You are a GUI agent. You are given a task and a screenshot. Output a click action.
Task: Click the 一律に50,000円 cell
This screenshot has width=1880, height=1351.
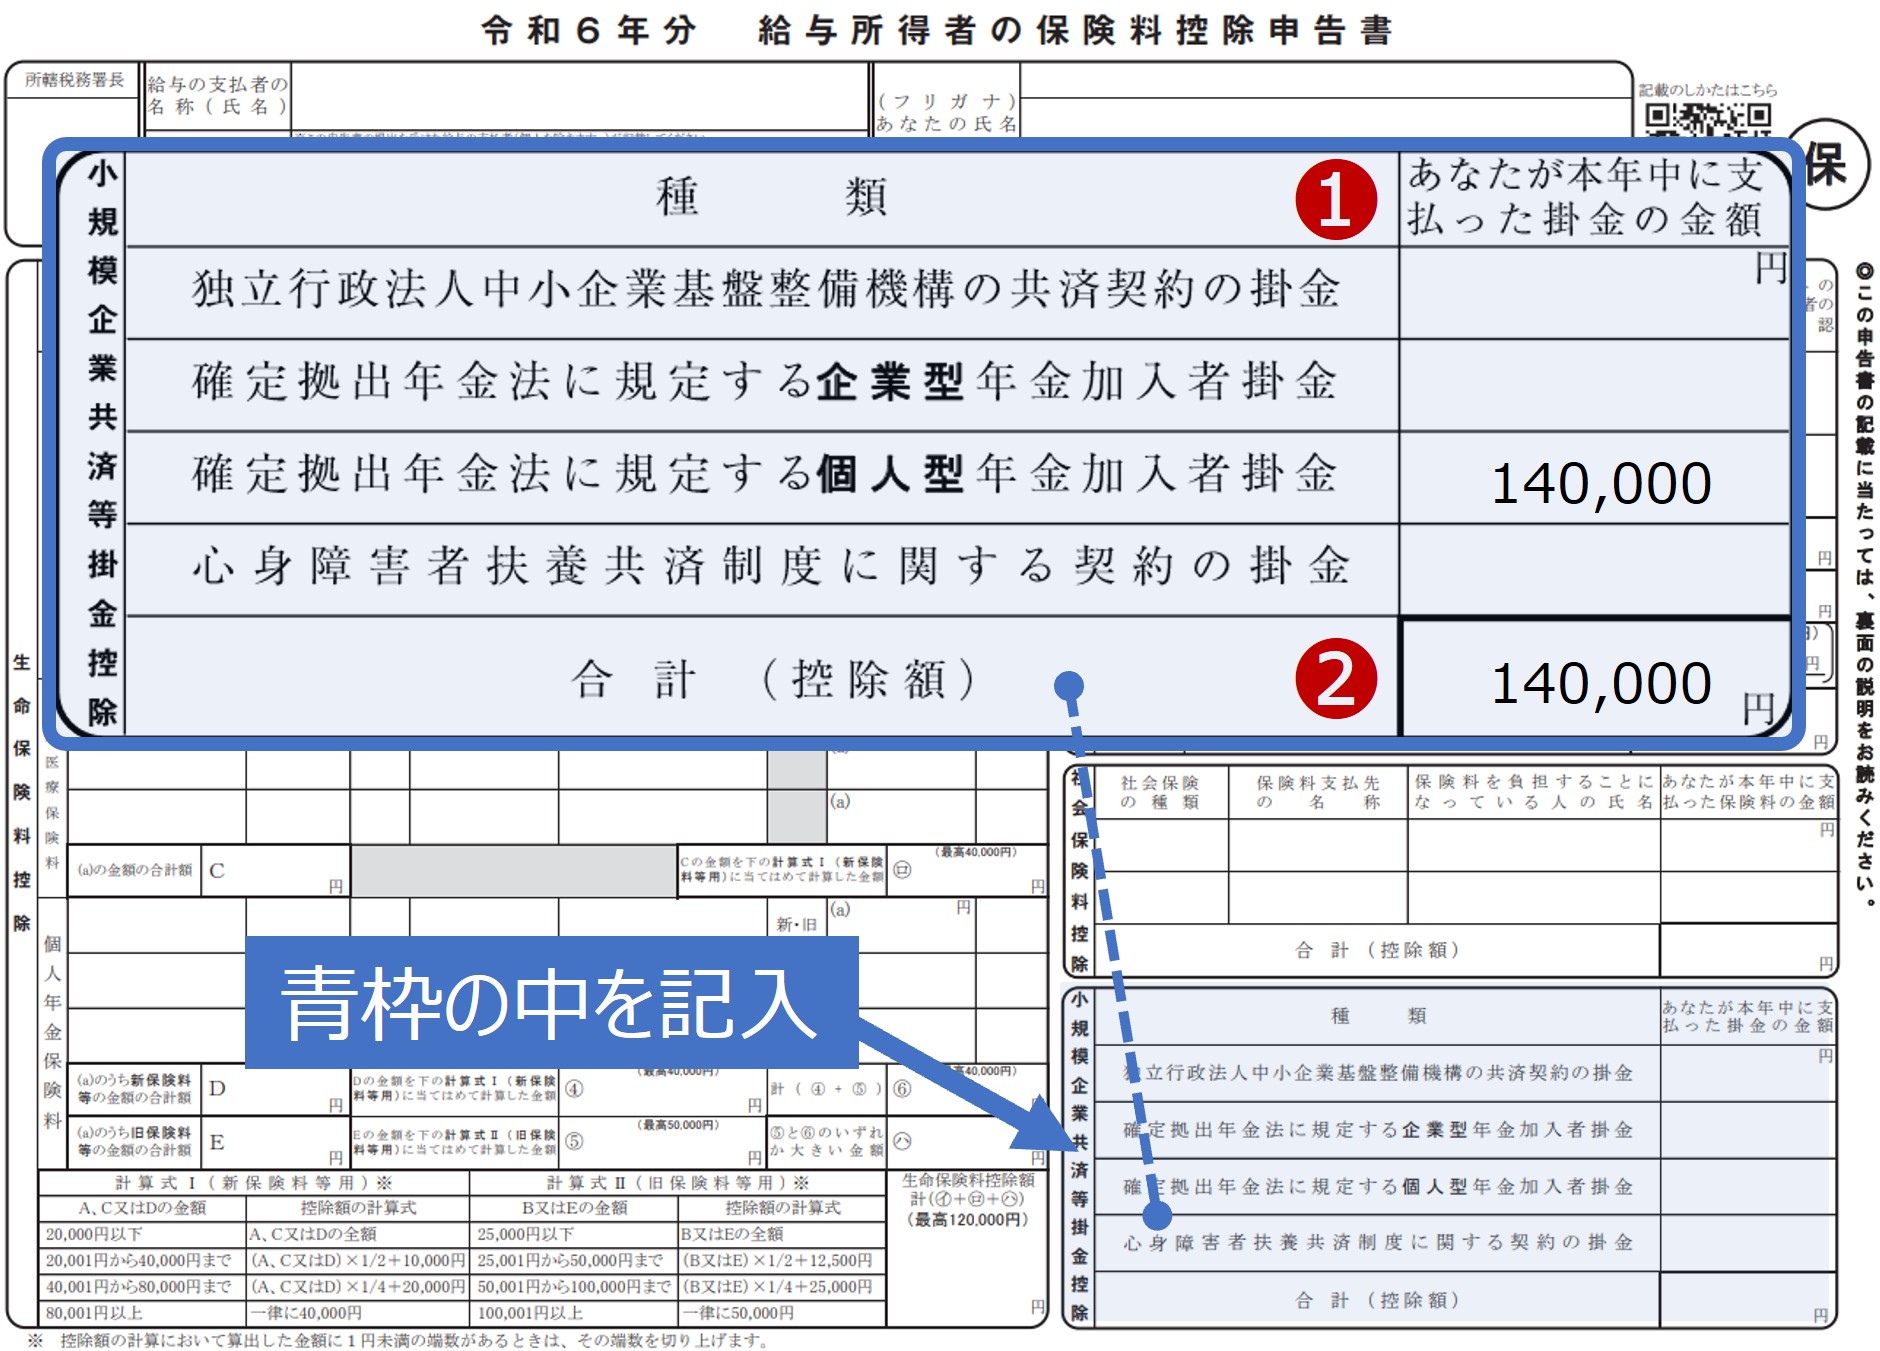point(782,1313)
